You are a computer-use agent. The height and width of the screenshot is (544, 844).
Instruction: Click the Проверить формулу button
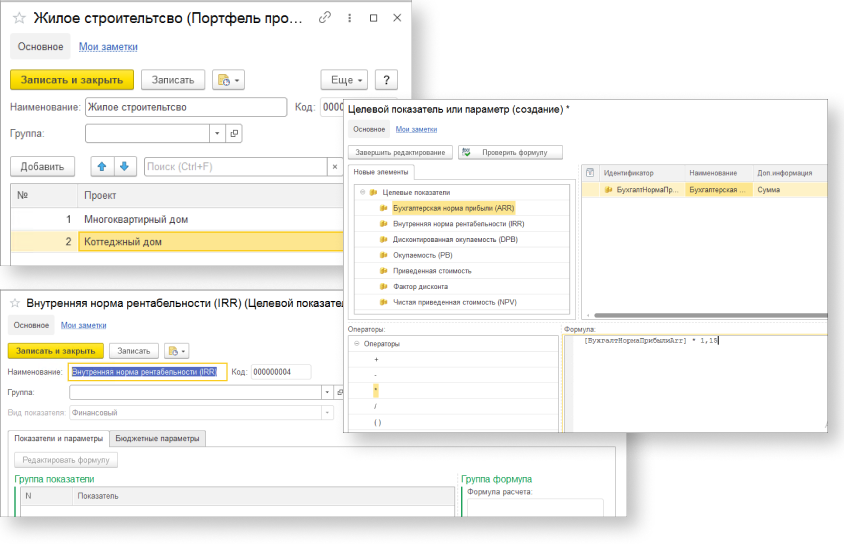511,152
